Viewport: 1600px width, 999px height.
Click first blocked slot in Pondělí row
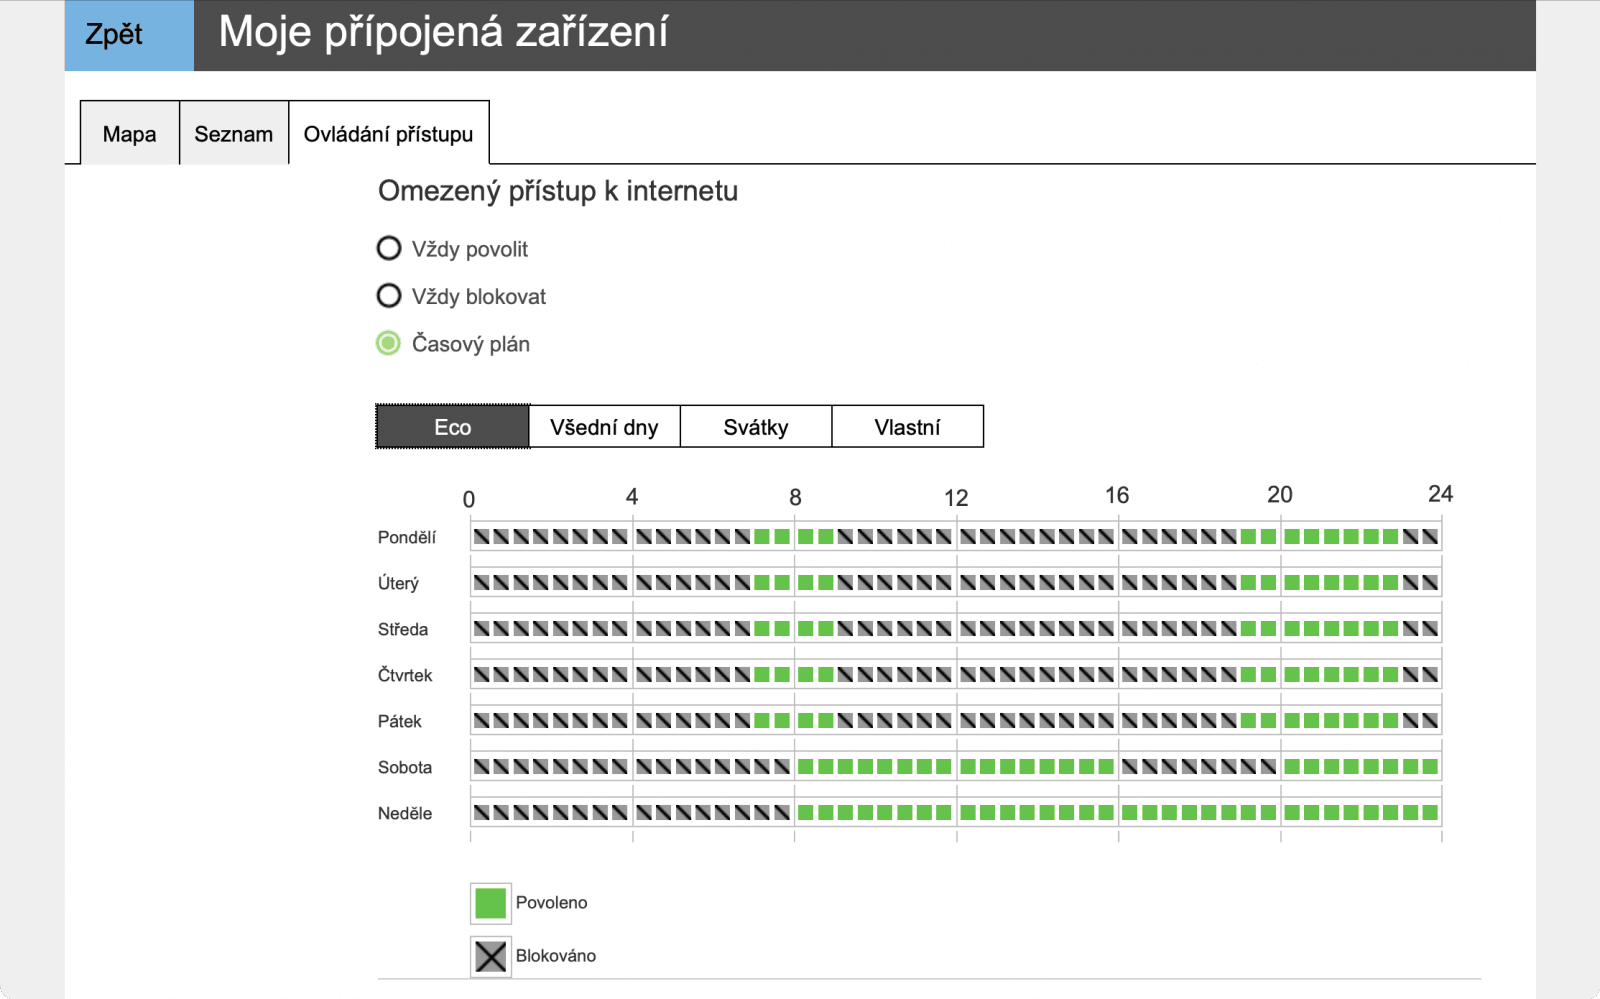pos(482,537)
